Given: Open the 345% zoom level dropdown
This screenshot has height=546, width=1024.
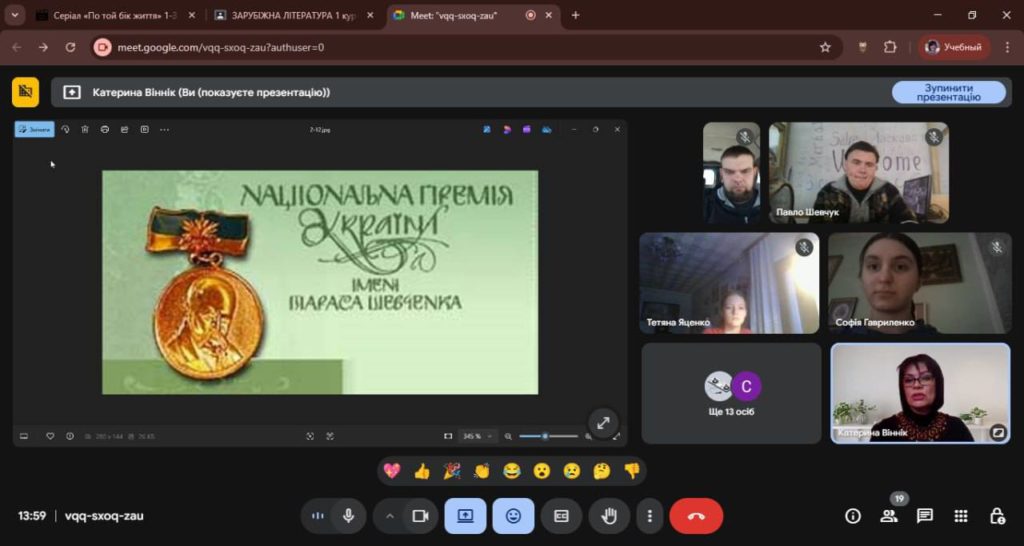Looking at the screenshot, I should click(x=473, y=436).
